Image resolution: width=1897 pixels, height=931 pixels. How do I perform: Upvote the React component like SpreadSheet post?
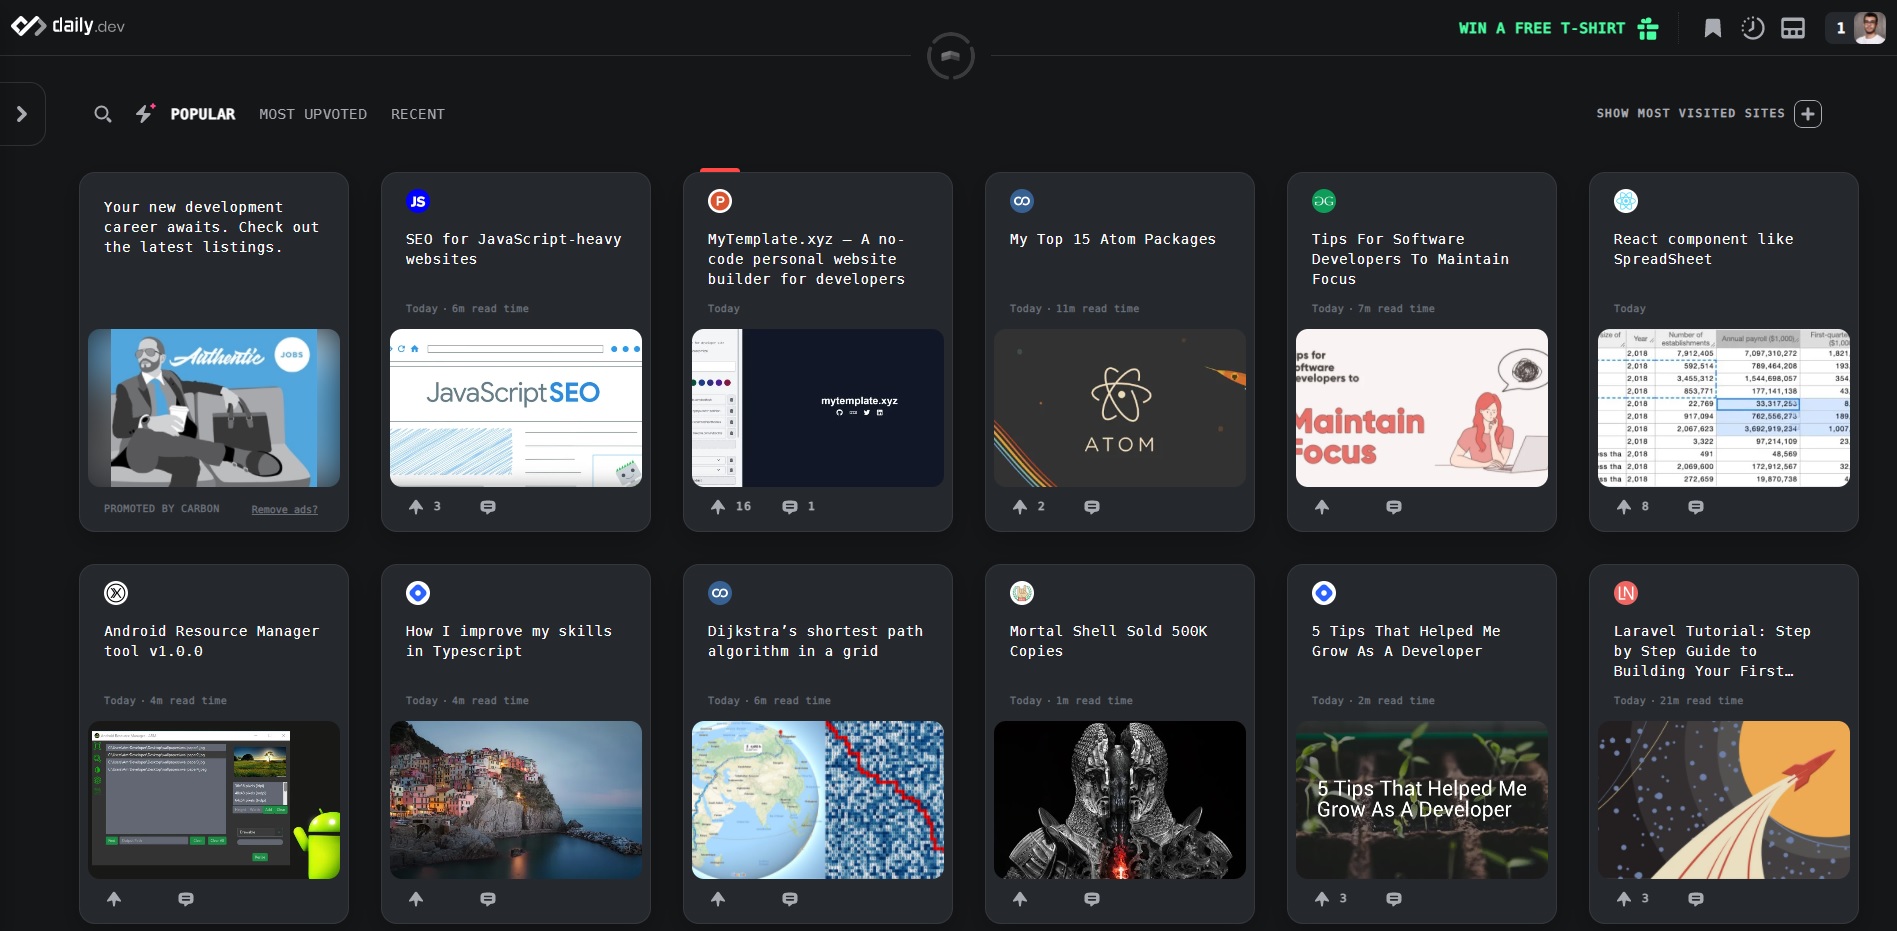1624,507
